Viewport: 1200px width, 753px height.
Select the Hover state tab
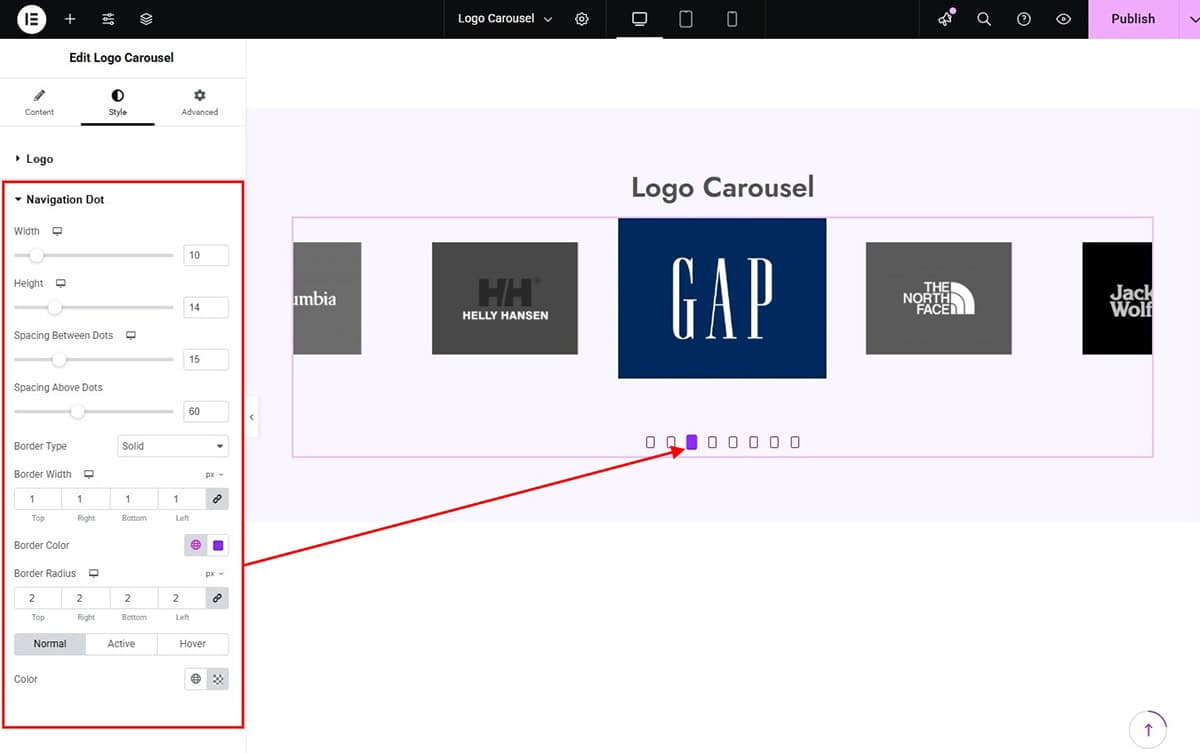pyautogui.click(x=193, y=644)
